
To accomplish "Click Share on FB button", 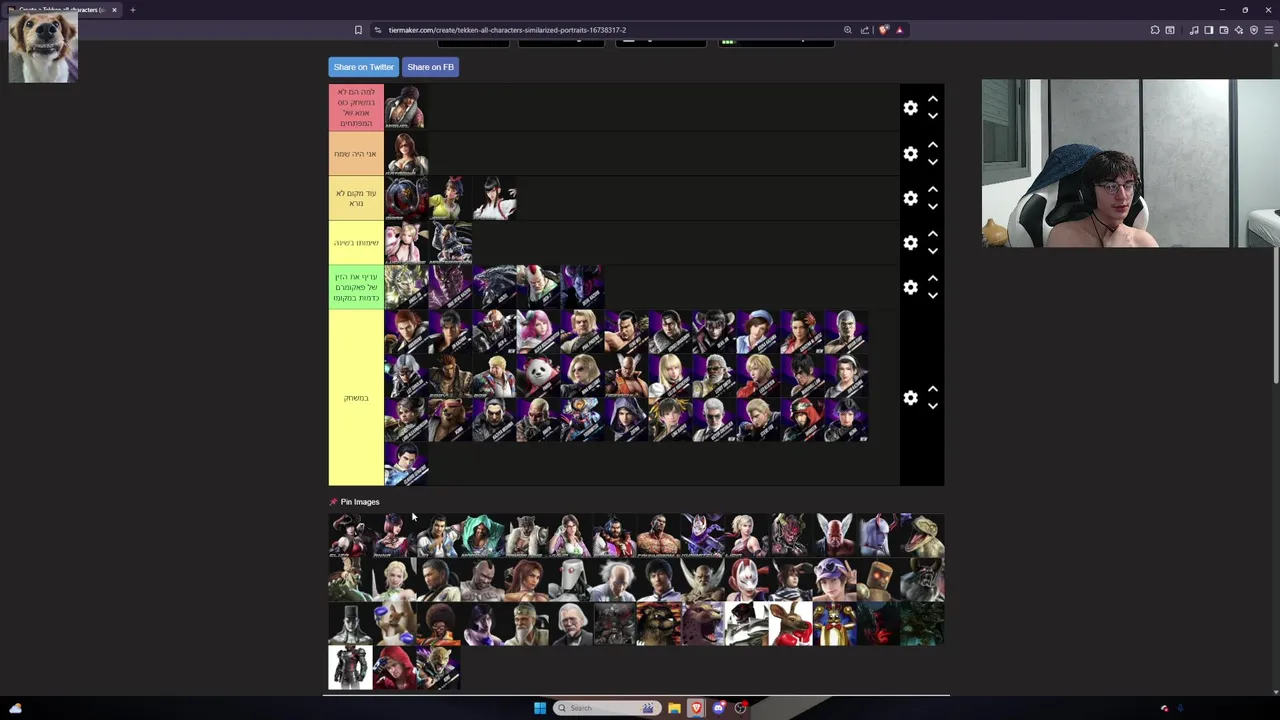I will pyautogui.click(x=430, y=67).
